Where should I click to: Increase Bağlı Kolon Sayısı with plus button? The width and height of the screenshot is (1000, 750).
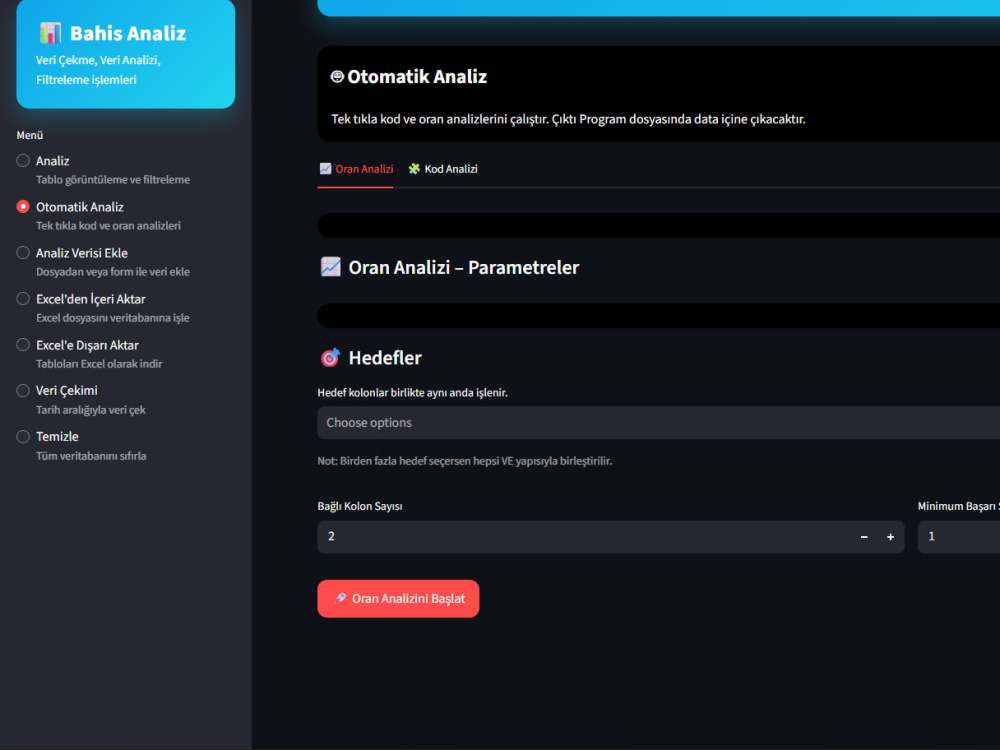(x=890, y=537)
